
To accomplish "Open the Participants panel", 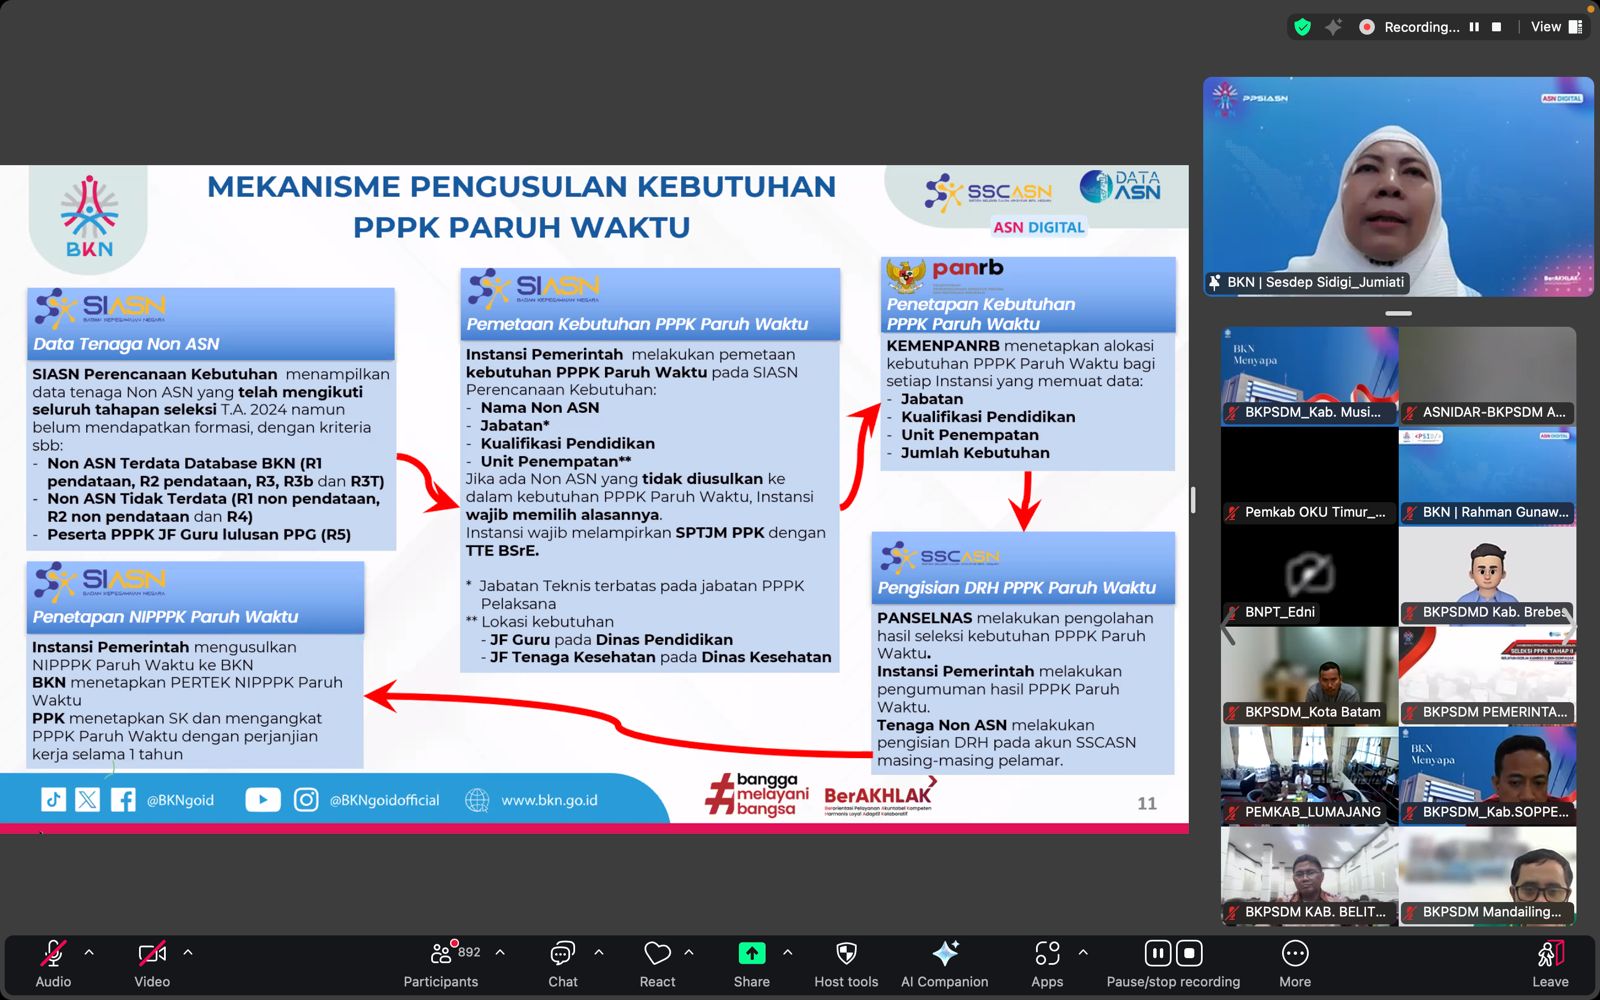I will click(441, 964).
